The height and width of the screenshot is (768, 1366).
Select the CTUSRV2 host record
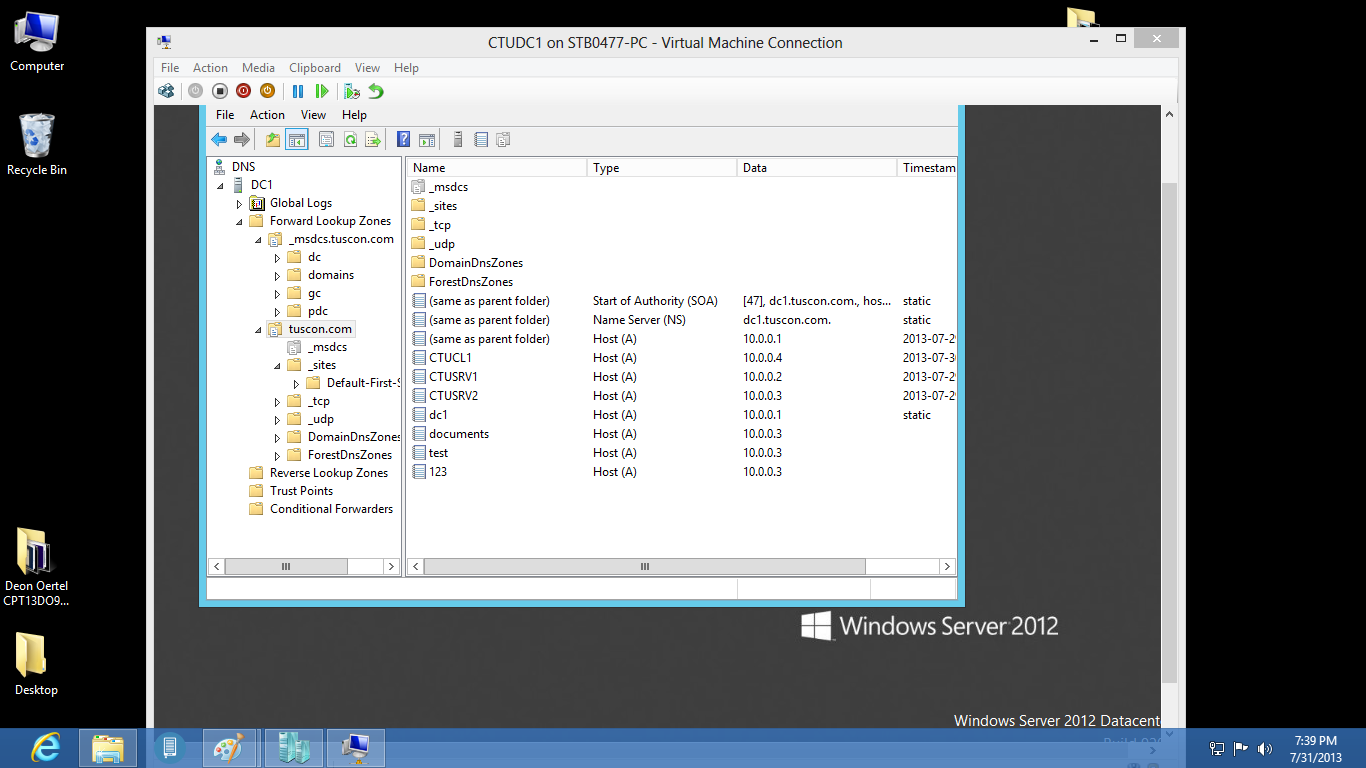[x=453, y=396]
